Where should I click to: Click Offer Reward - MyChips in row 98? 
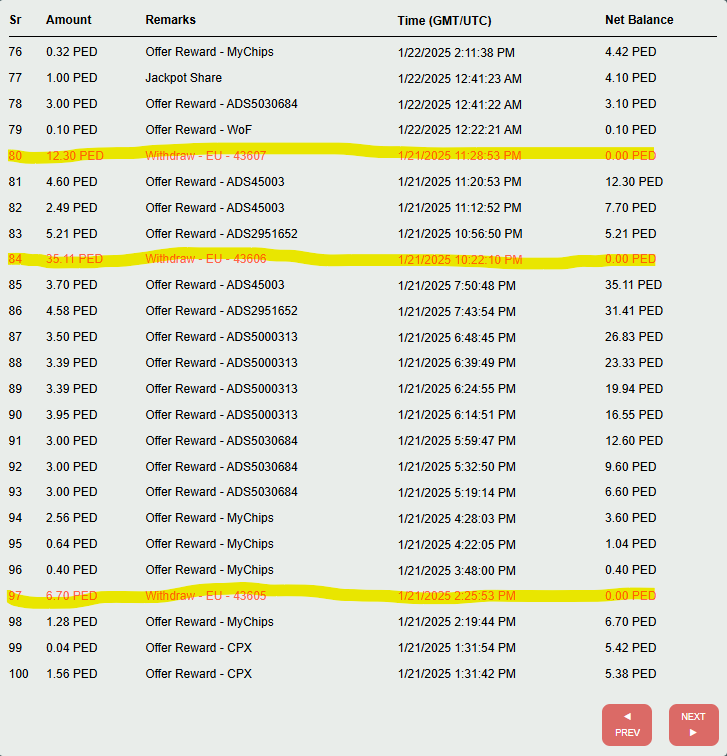209,622
